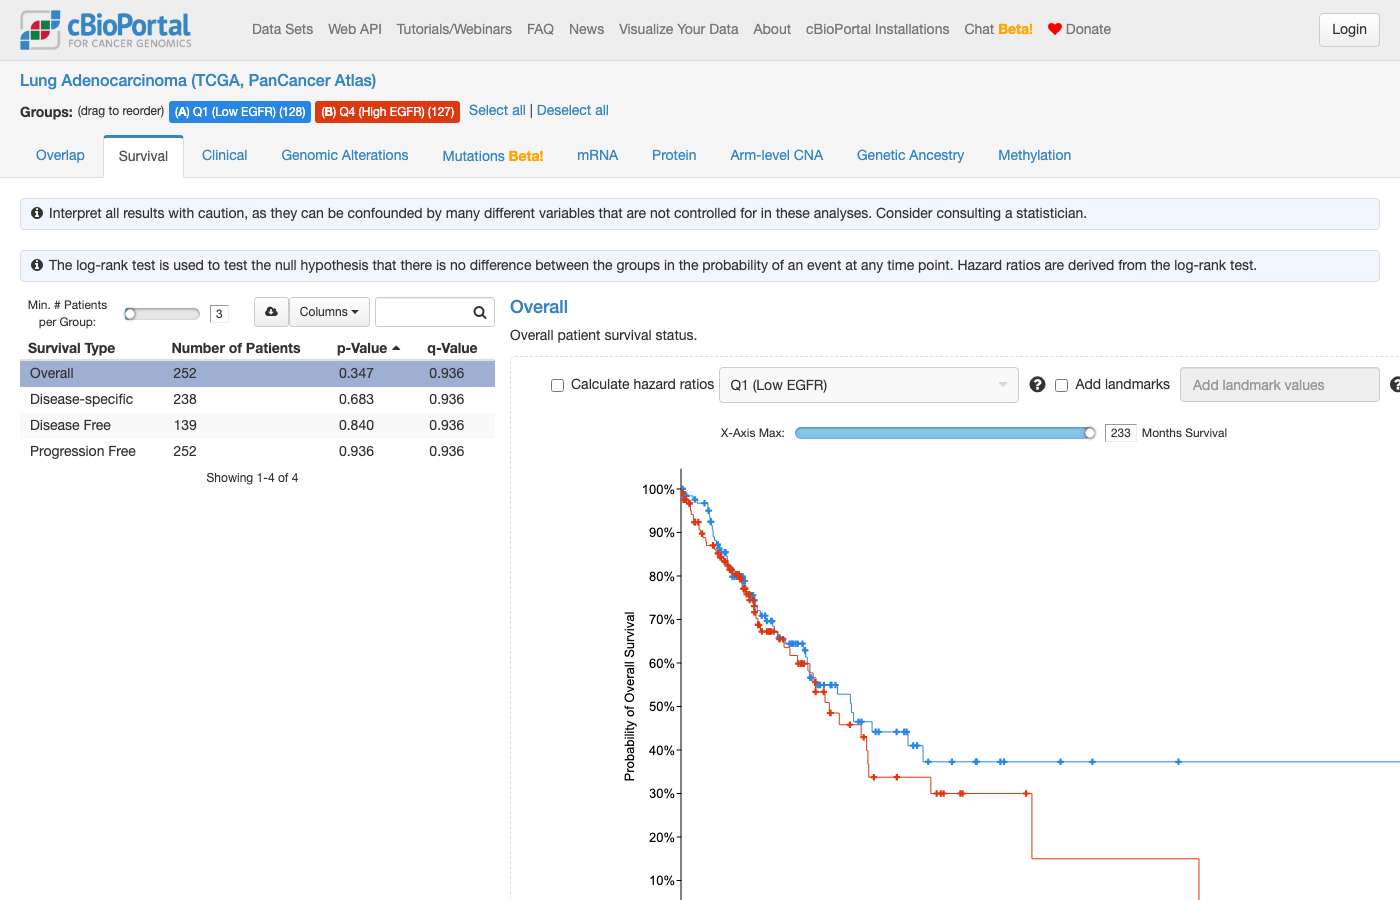Switch to the Clinical tab

pyautogui.click(x=224, y=155)
